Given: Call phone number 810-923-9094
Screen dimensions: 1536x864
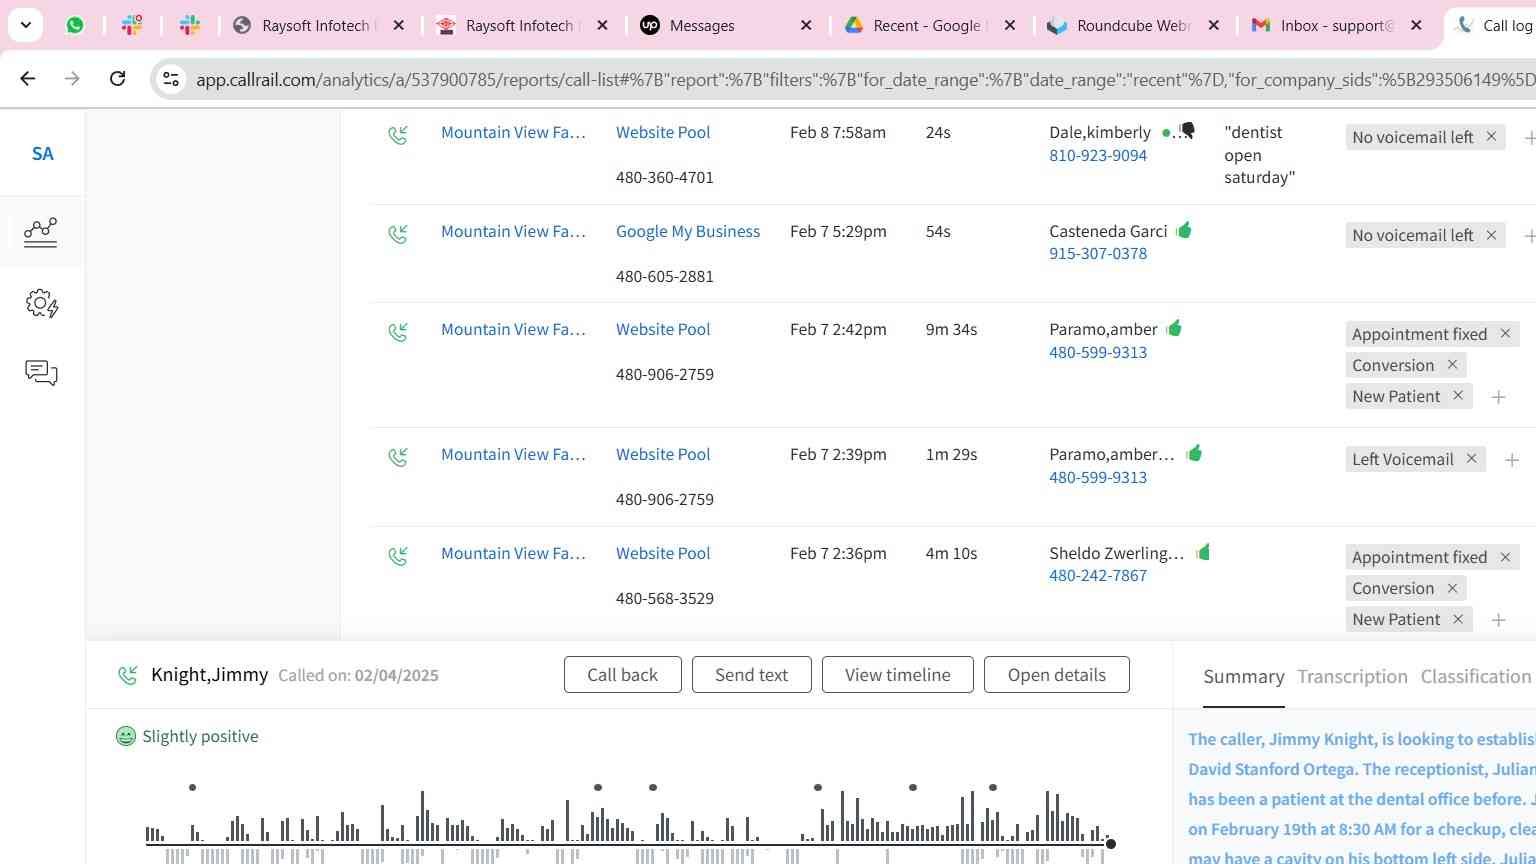Looking at the screenshot, I should pyautogui.click(x=1098, y=155).
